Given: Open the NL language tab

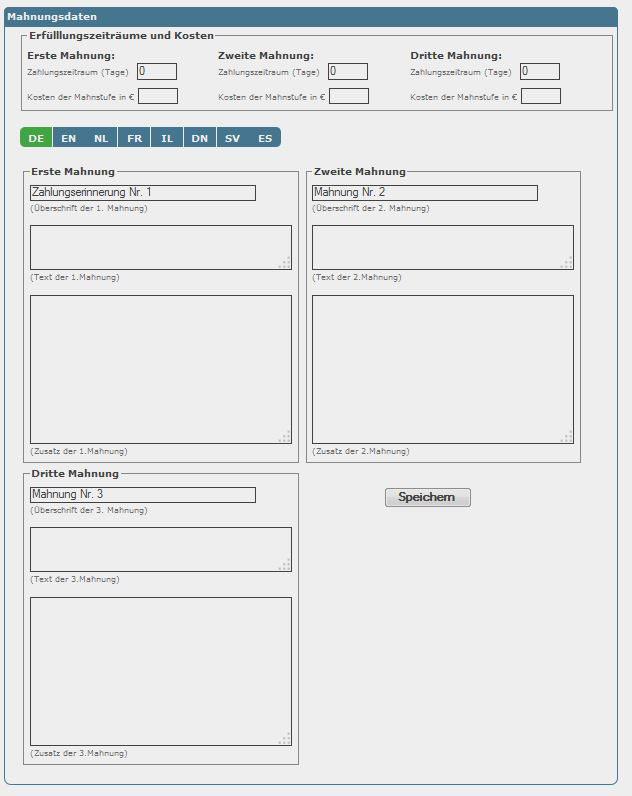Looking at the screenshot, I should click(x=101, y=138).
